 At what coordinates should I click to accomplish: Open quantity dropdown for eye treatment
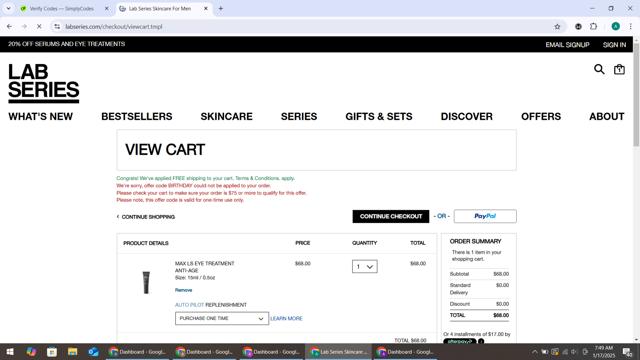pos(364,267)
